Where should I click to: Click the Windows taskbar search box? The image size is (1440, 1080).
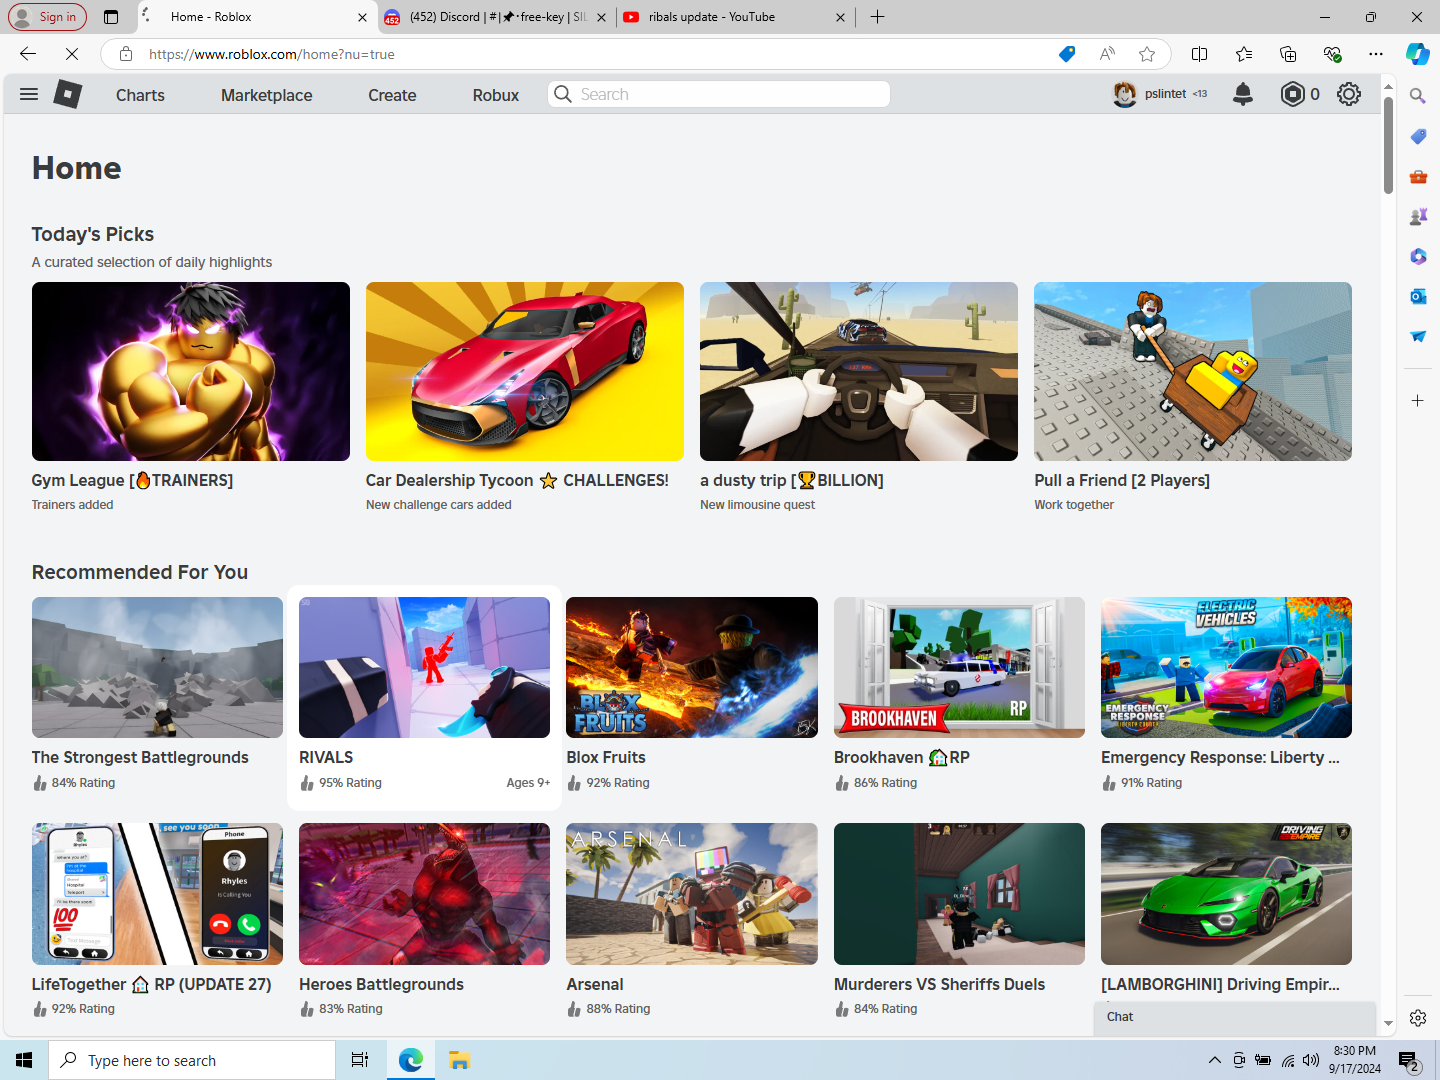[x=192, y=1060]
